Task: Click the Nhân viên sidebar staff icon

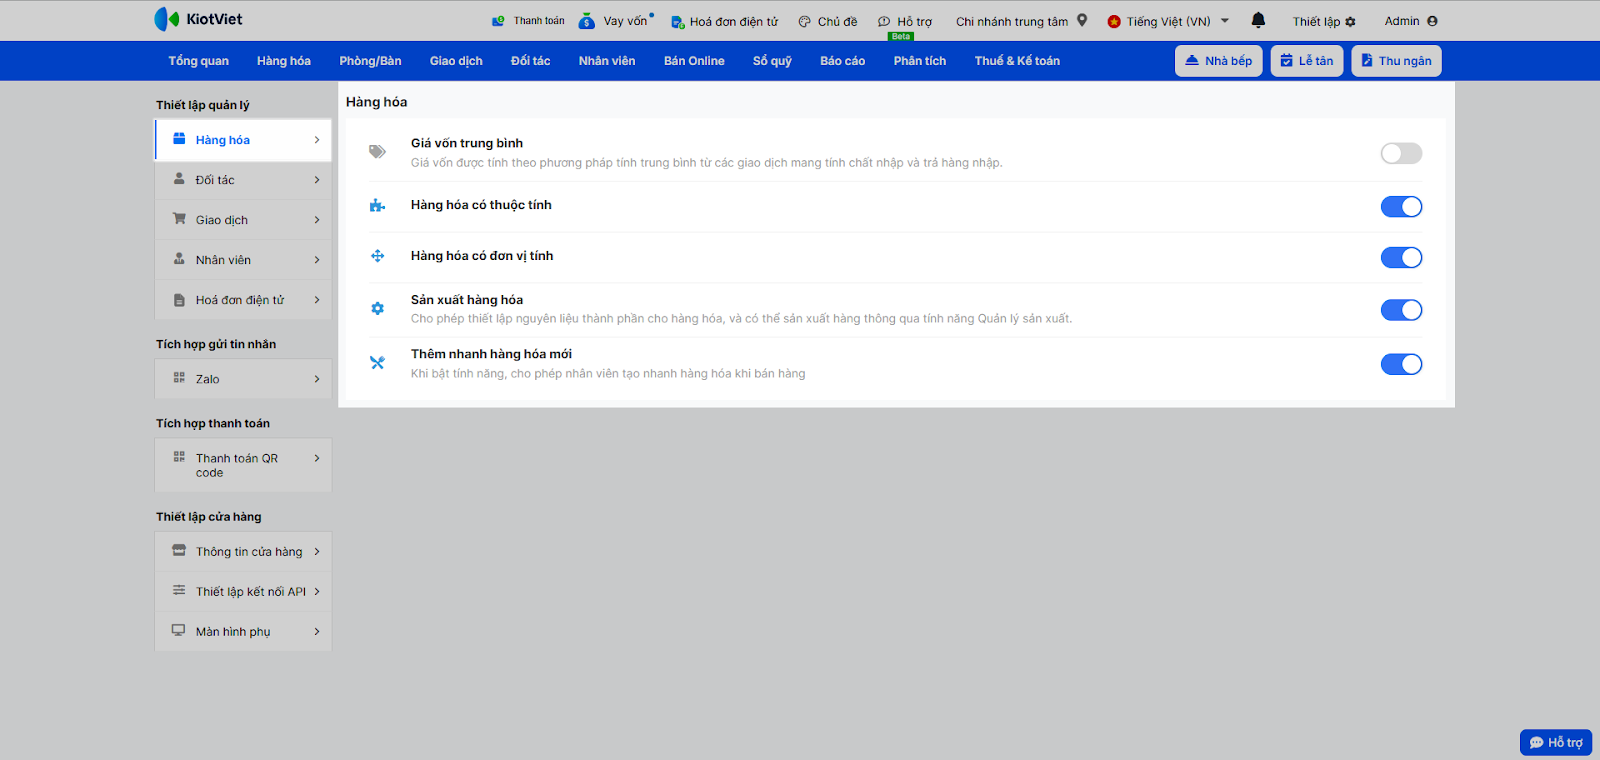Action: [x=179, y=259]
